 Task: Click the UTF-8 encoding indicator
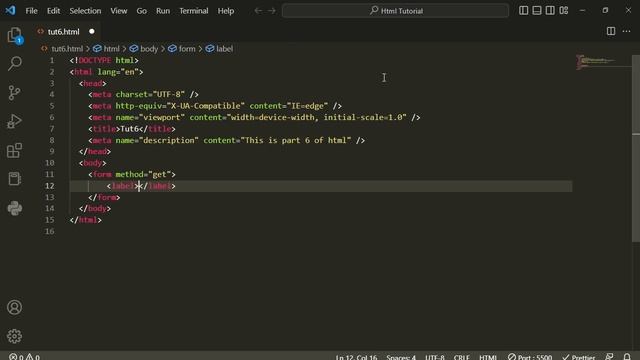(x=435, y=357)
